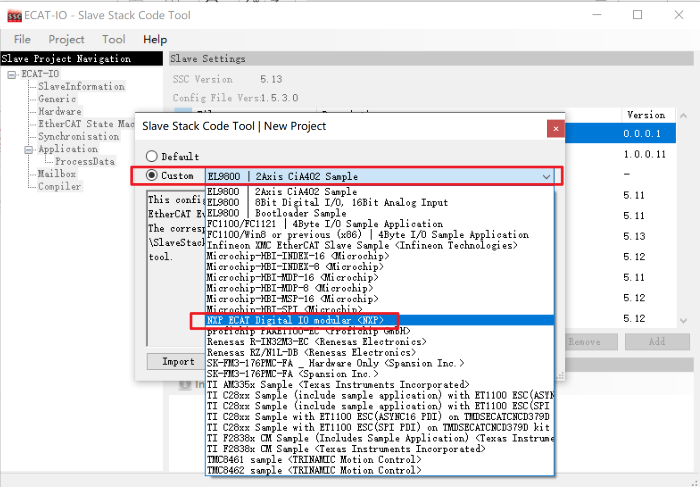700x487 pixels.
Task: Select the Default radio button
Action: click(x=152, y=157)
